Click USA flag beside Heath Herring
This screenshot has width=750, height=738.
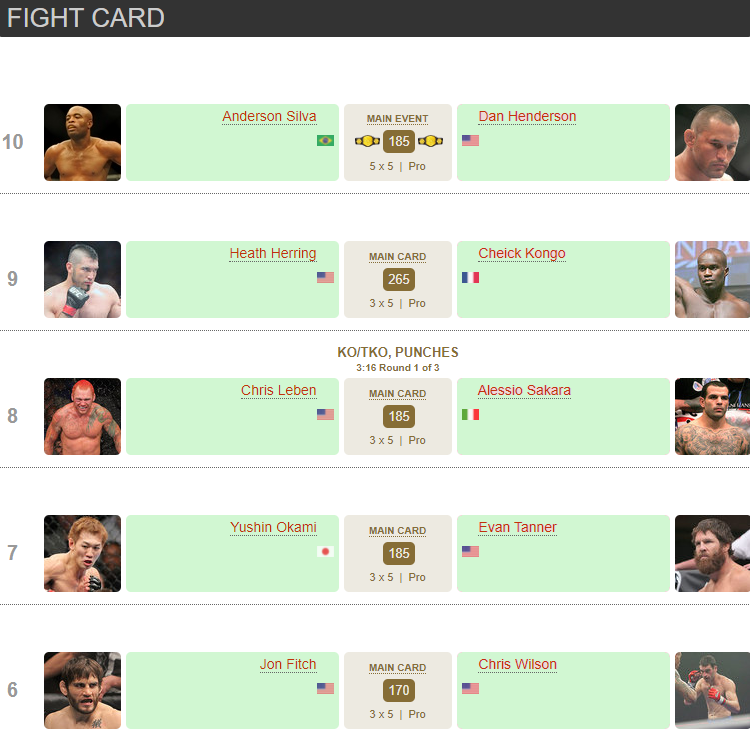pos(325,277)
